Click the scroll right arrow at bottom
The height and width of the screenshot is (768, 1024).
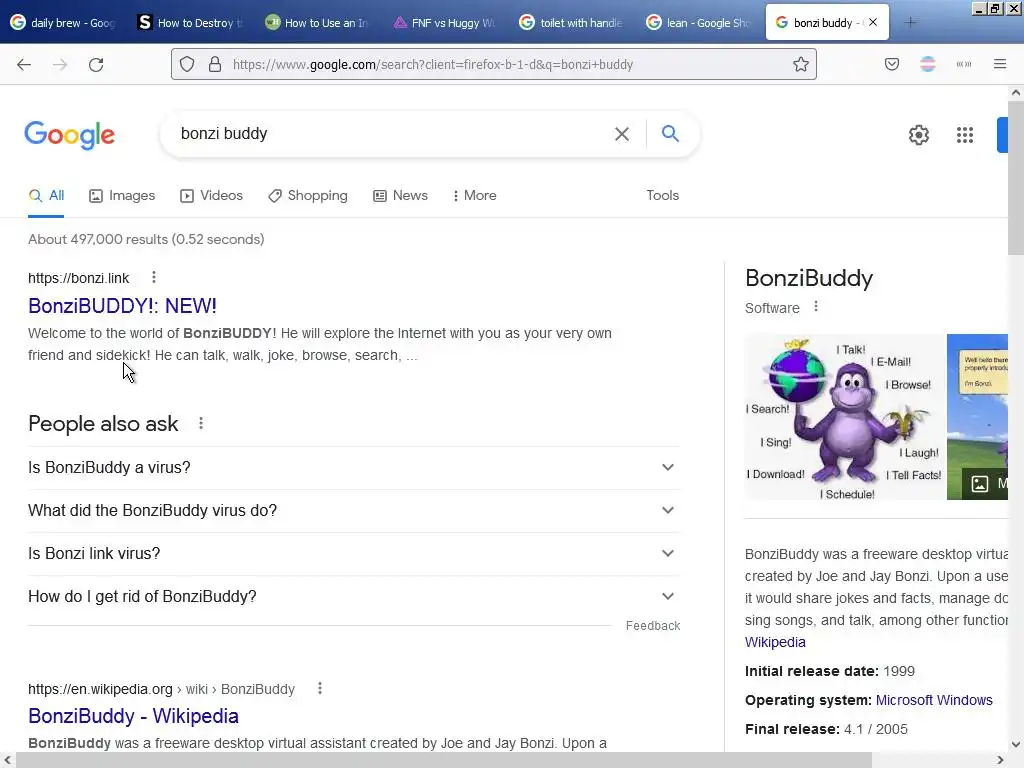(x=1000, y=760)
